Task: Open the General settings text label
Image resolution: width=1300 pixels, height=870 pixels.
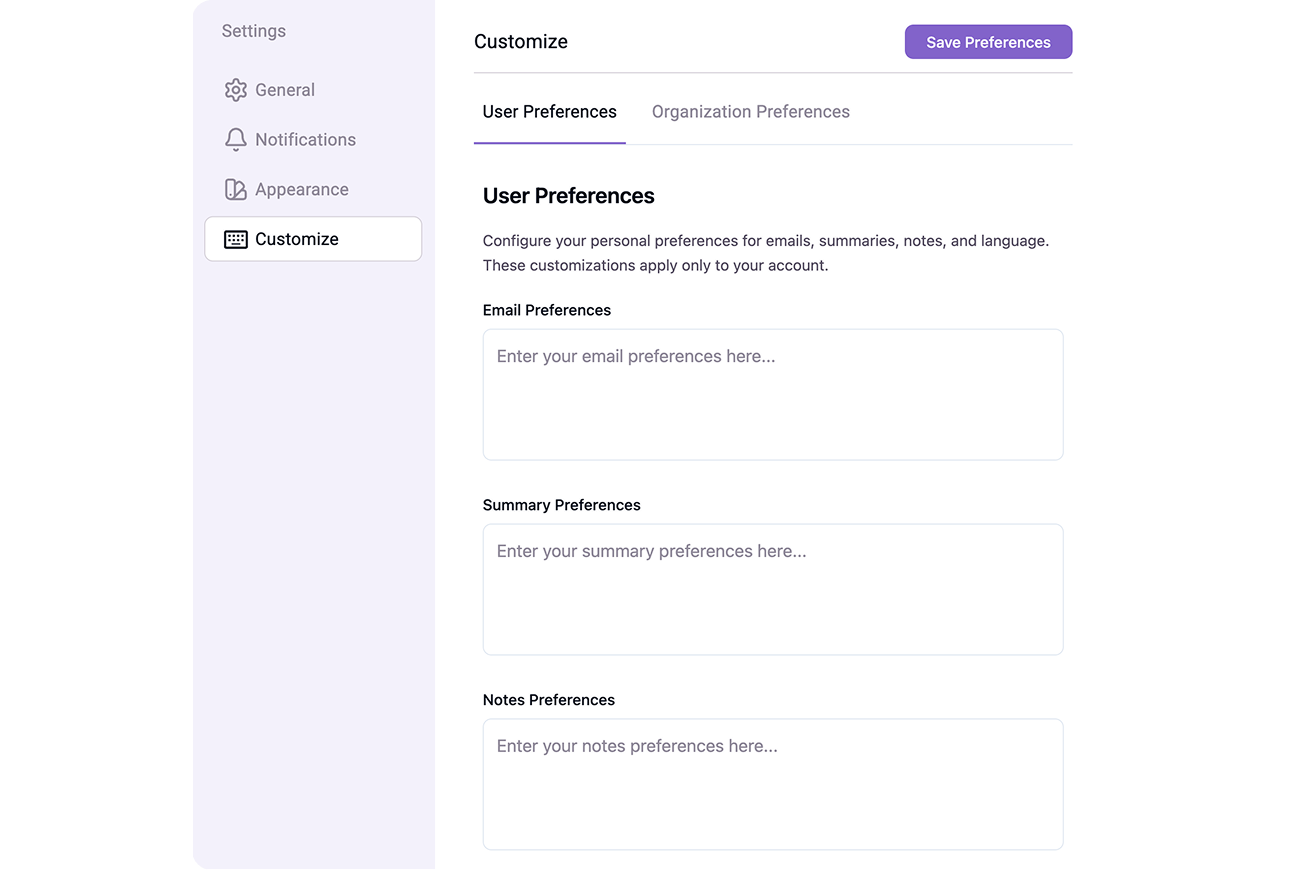Action: 285,90
